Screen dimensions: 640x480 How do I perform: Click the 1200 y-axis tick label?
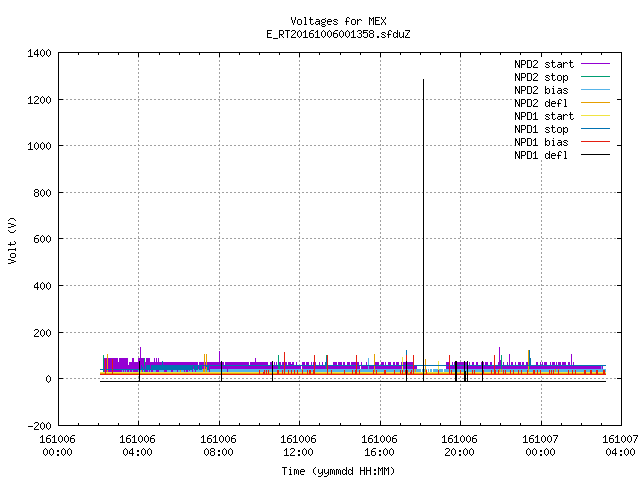(x=39, y=100)
